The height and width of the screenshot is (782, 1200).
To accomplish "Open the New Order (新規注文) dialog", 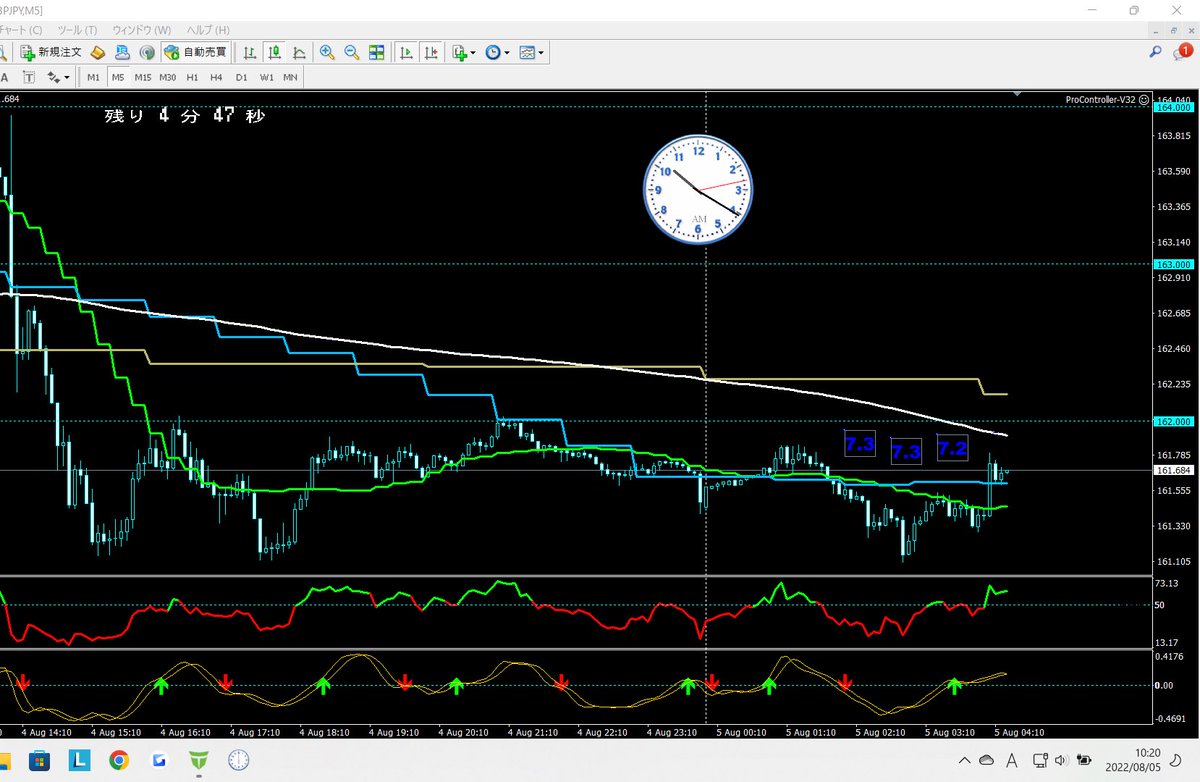I will (x=52, y=52).
